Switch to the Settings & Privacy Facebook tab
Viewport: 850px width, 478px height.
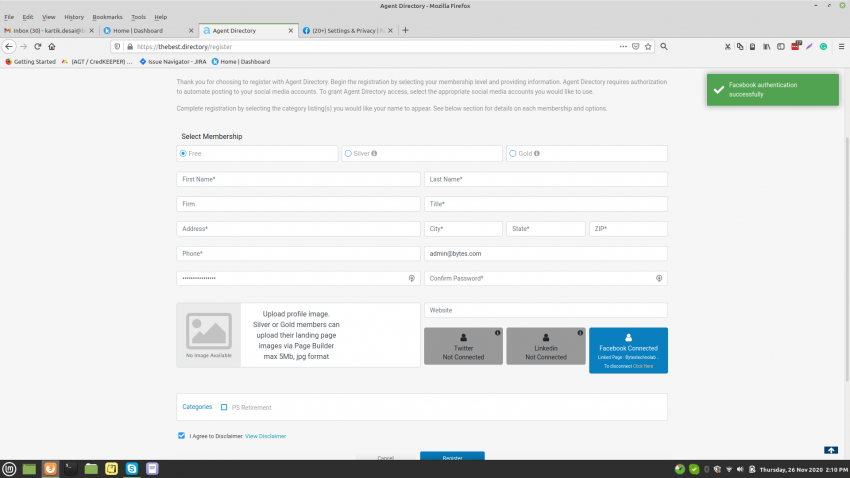(347, 30)
